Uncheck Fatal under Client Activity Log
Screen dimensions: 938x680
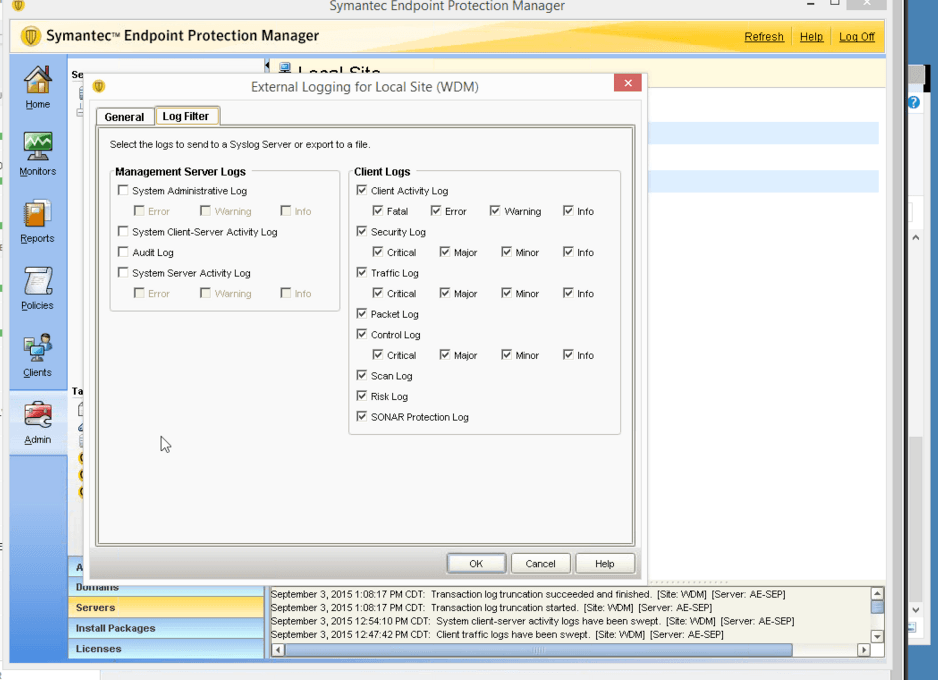click(377, 211)
